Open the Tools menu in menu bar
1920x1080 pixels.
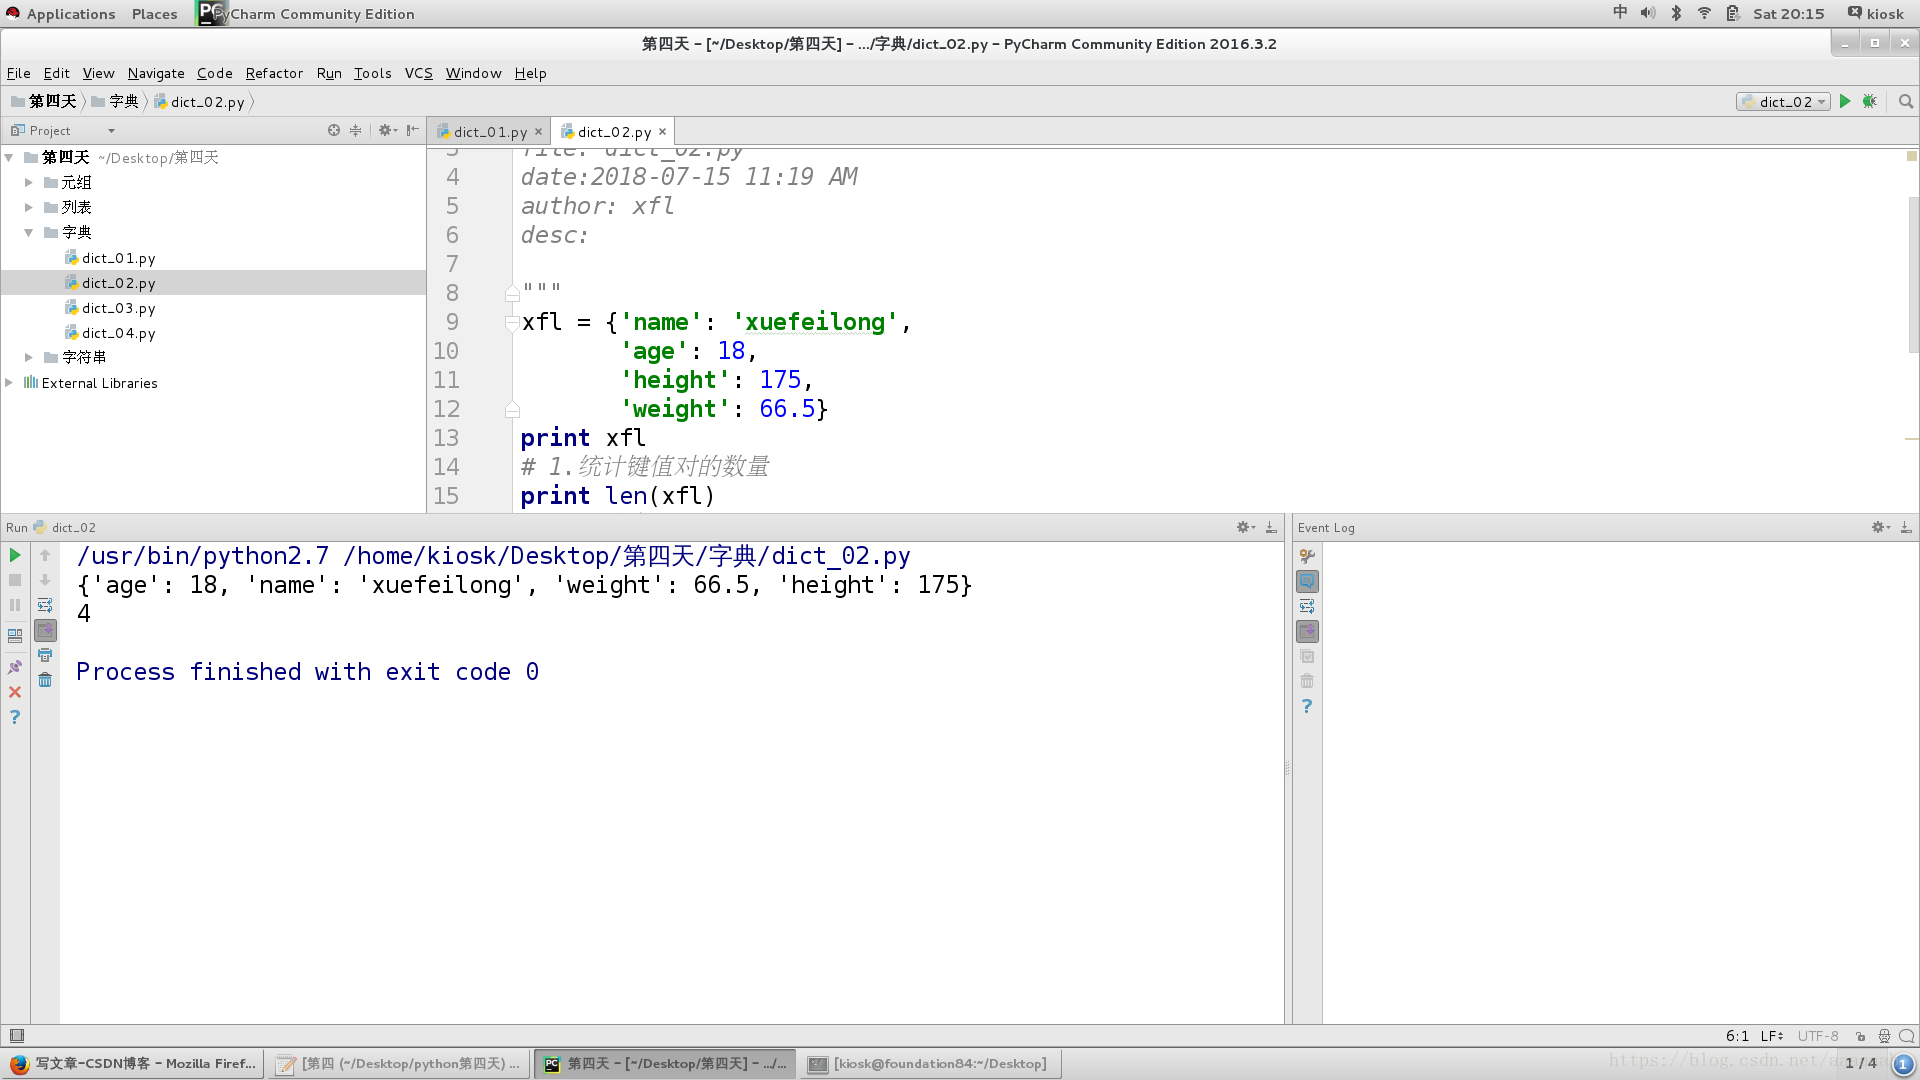[x=371, y=73]
